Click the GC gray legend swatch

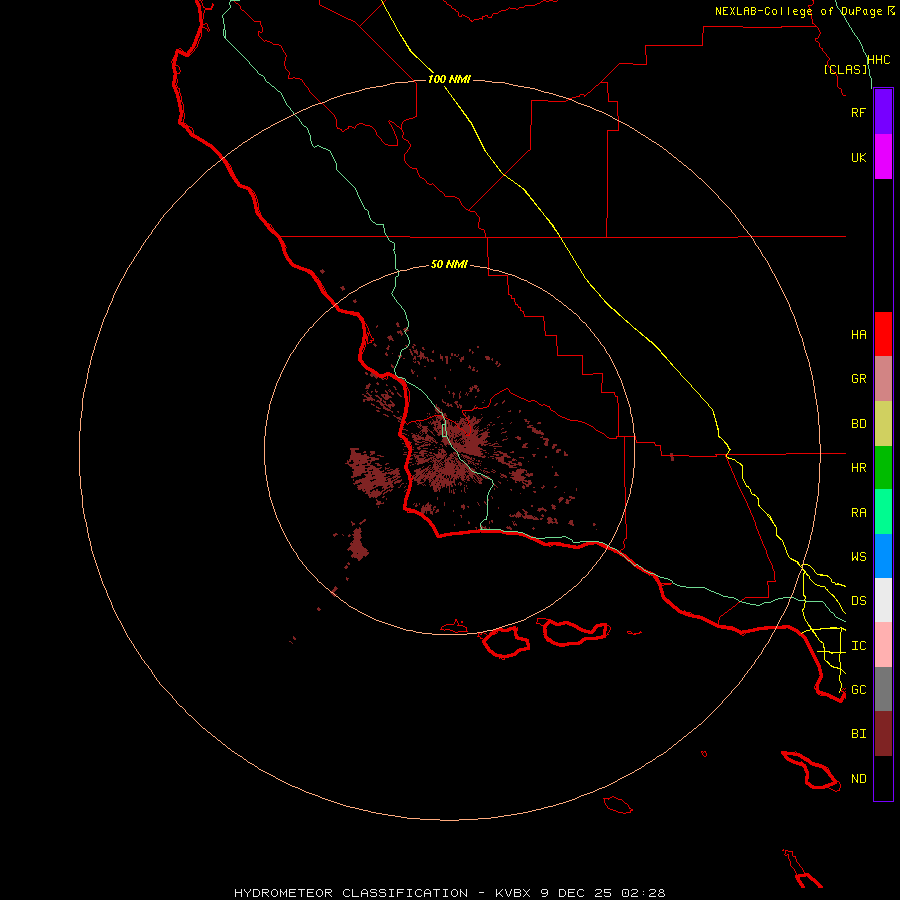[883, 689]
